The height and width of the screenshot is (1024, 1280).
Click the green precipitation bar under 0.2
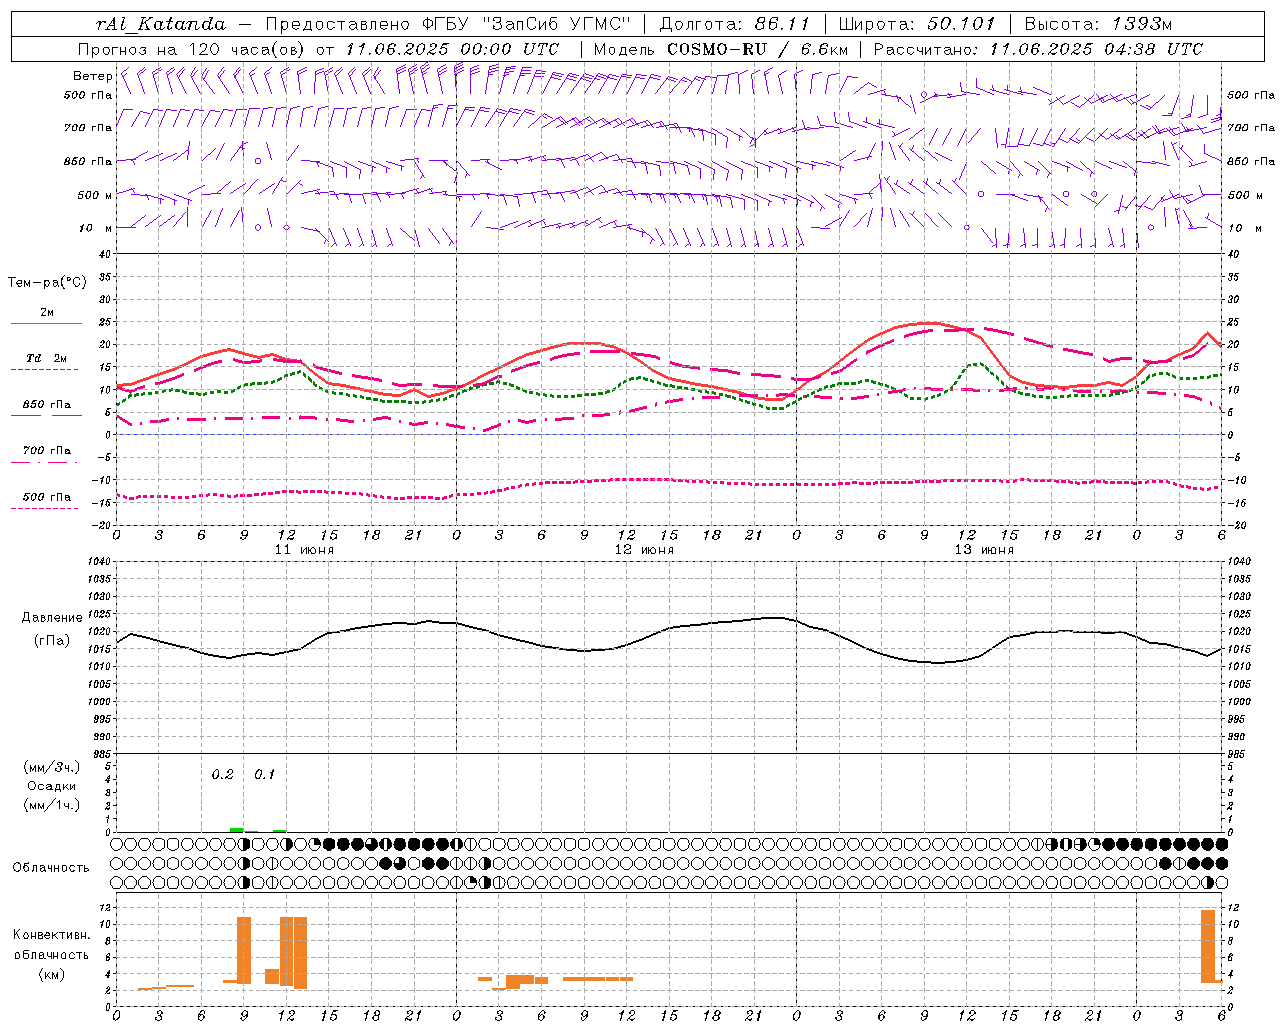(x=237, y=830)
